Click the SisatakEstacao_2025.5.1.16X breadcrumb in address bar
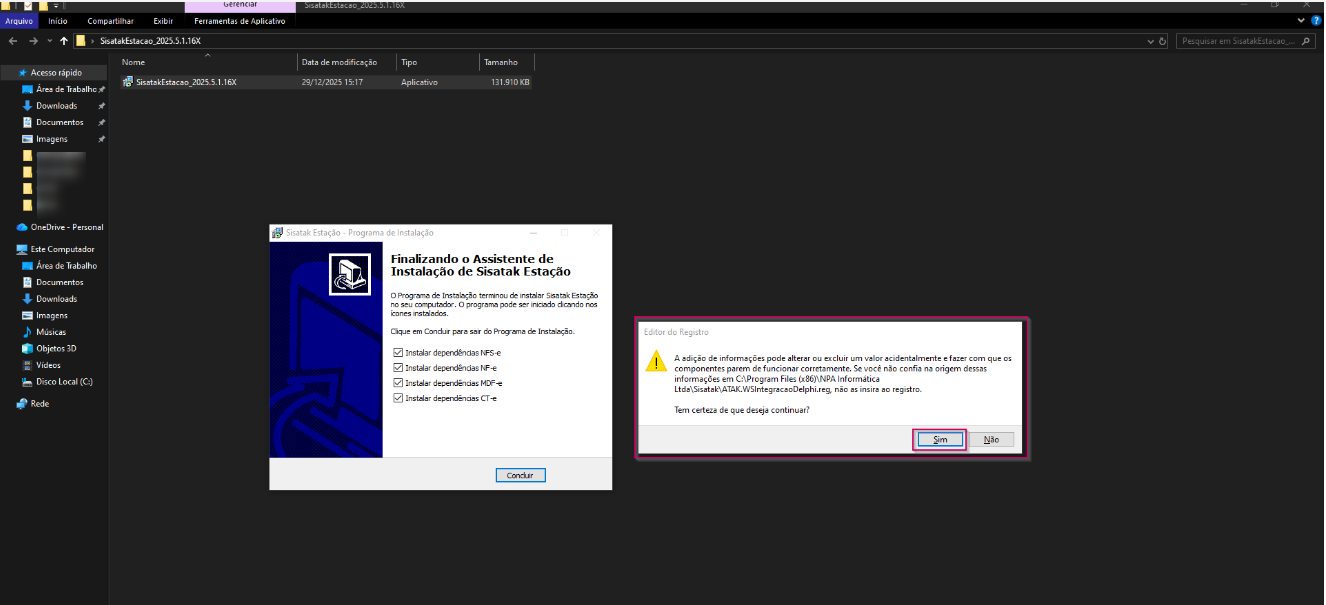 pos(151,41)
